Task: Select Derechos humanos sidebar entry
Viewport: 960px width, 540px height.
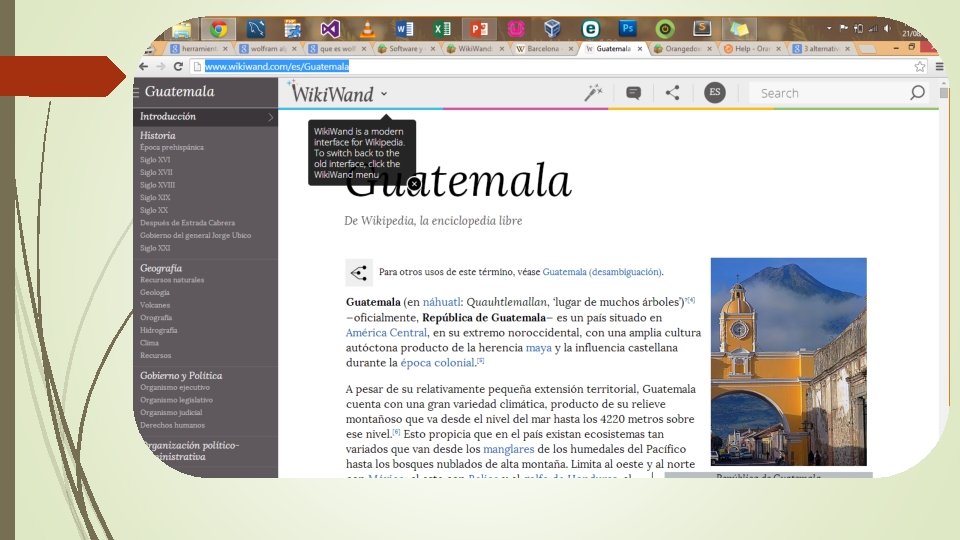Action: point(172,425)
